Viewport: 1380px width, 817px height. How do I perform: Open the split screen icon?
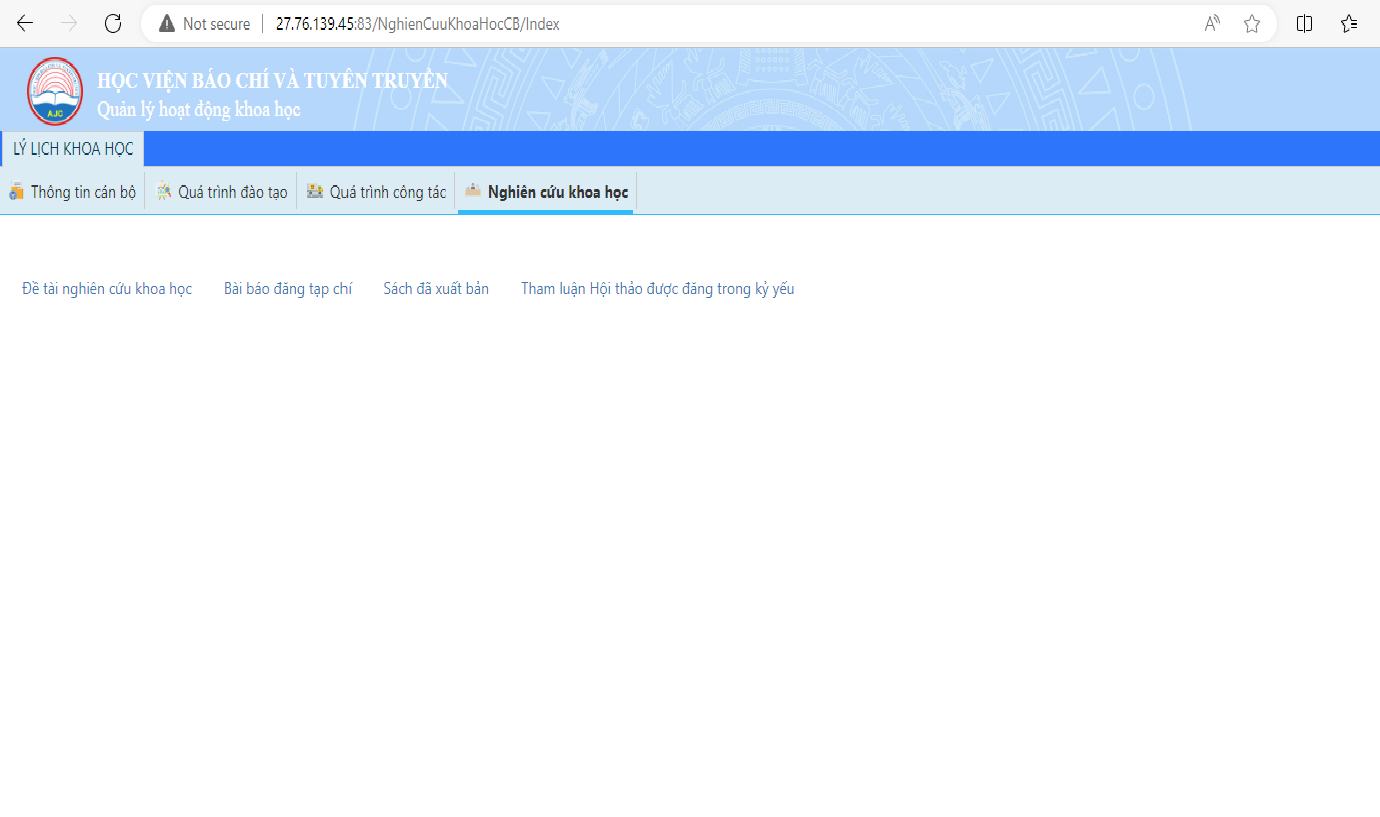click(1304, 24)
